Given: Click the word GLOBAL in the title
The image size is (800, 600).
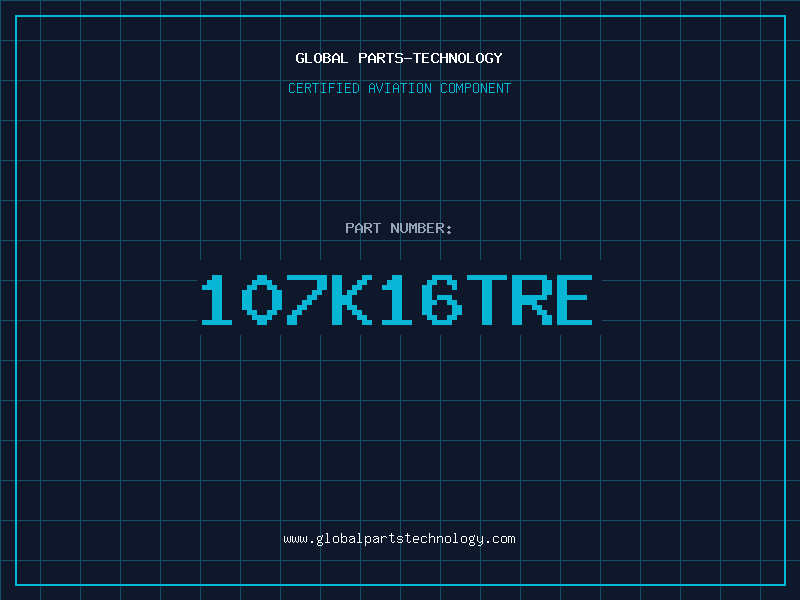Looking at the screenshot, I should click(322, 58).
